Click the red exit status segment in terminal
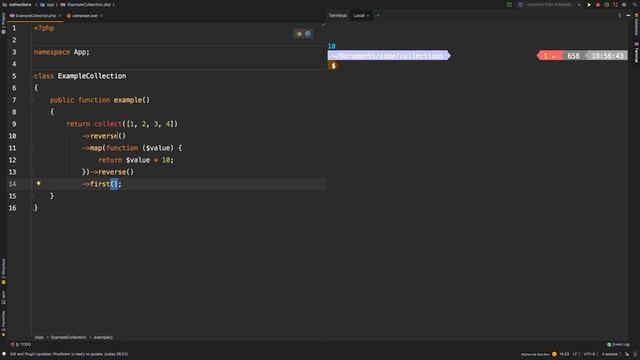Viewport: 640px width, 360px height. [x=550, y=56]
